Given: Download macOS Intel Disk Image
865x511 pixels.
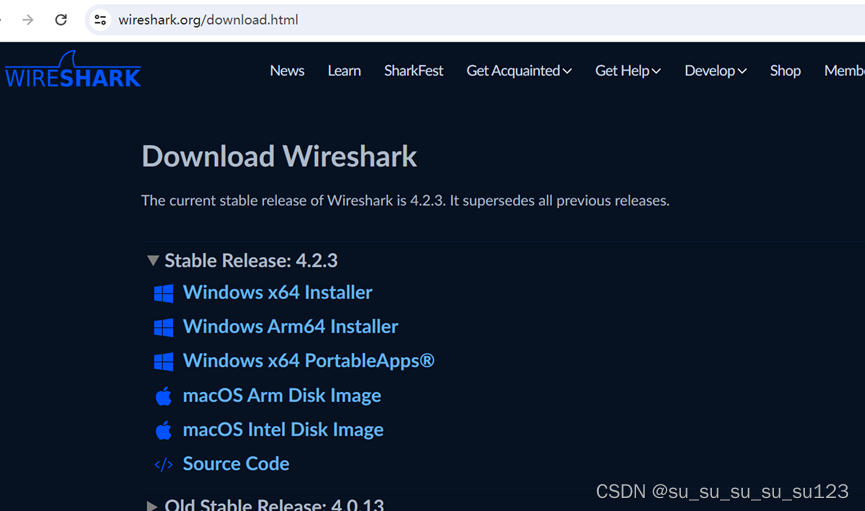Looking at the screenshot, I should tap(283, 430).
